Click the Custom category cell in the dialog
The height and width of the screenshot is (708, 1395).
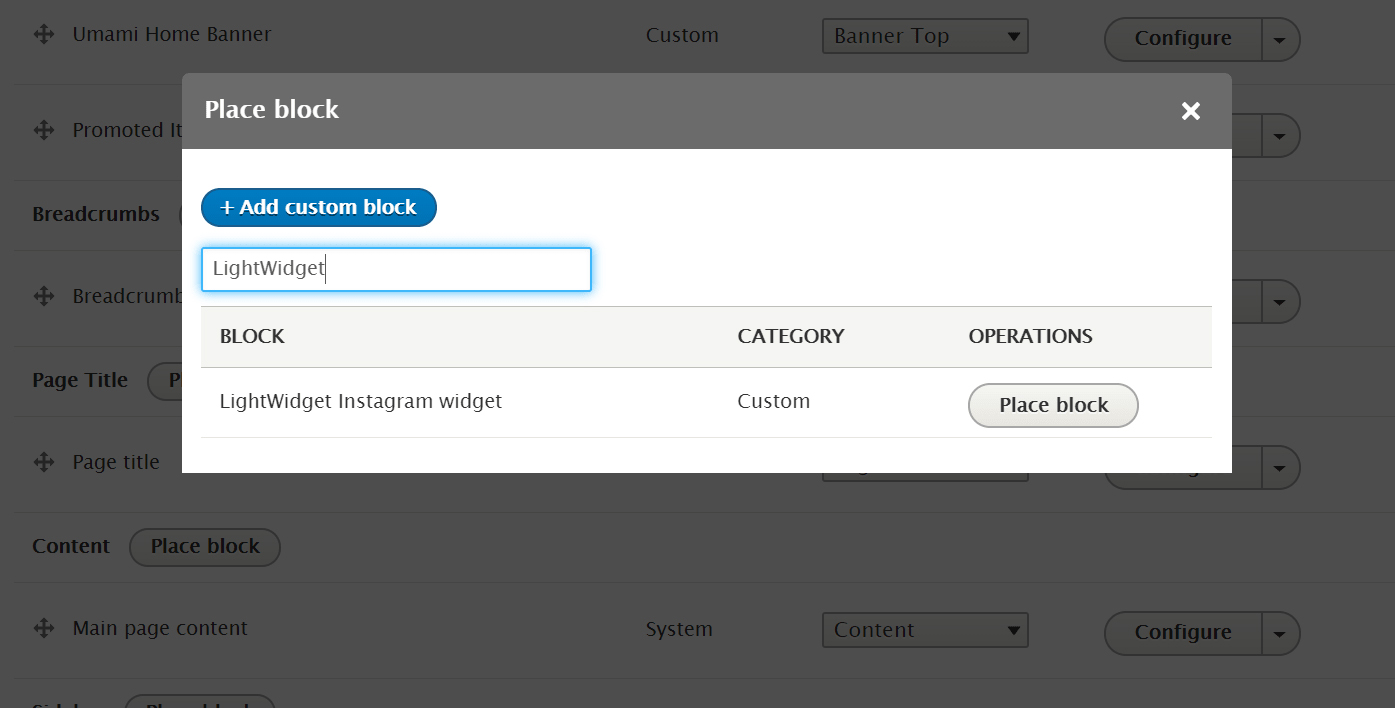[774, 401]
